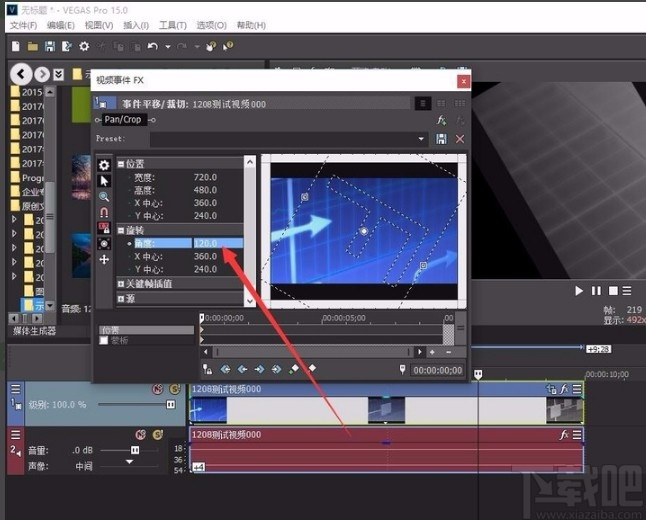
Task: Open the 插入(I) menu
Action: (x=136, y=25)
